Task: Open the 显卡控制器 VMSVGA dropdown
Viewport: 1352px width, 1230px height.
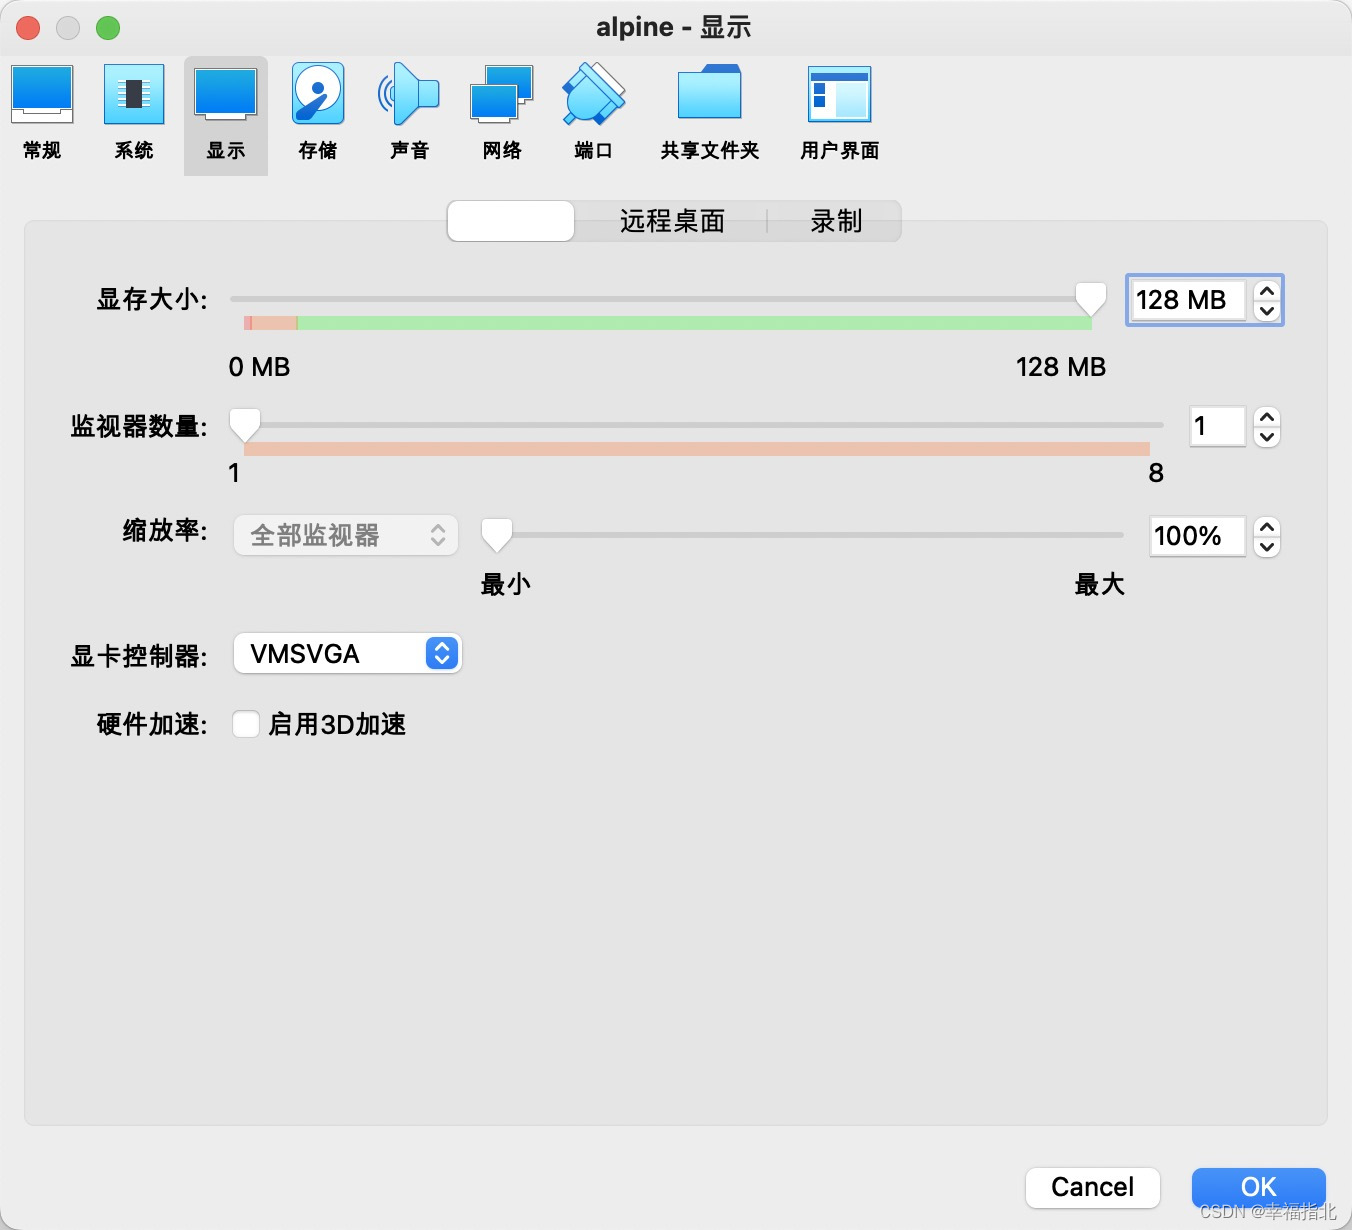Action: pos(348,654)
